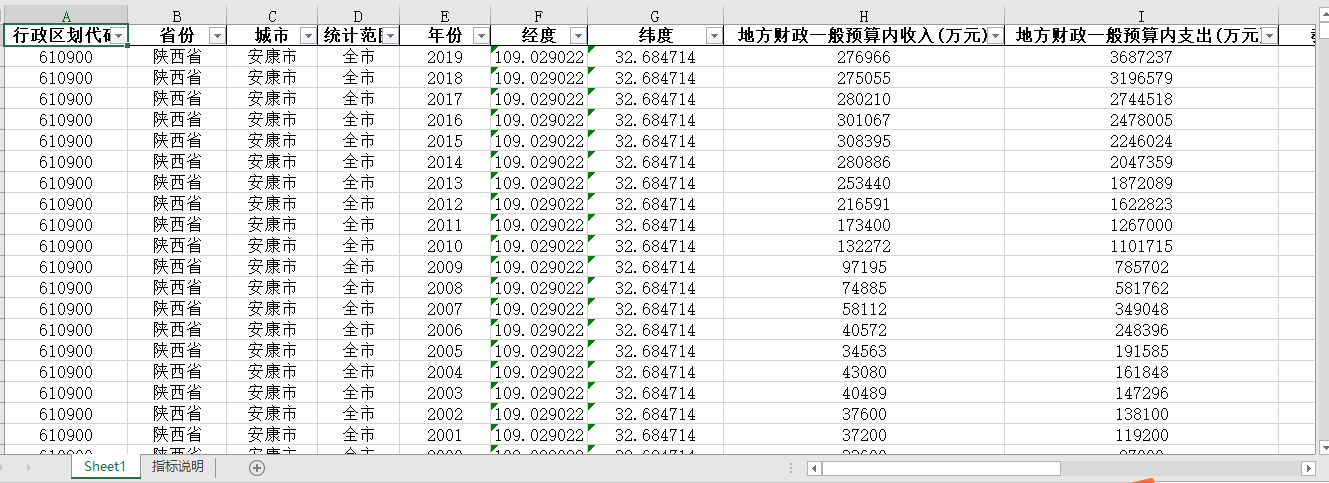Select expenditure cell 349048
This screenshot has height=483, width=1329.
click(x=1141, y=309)
